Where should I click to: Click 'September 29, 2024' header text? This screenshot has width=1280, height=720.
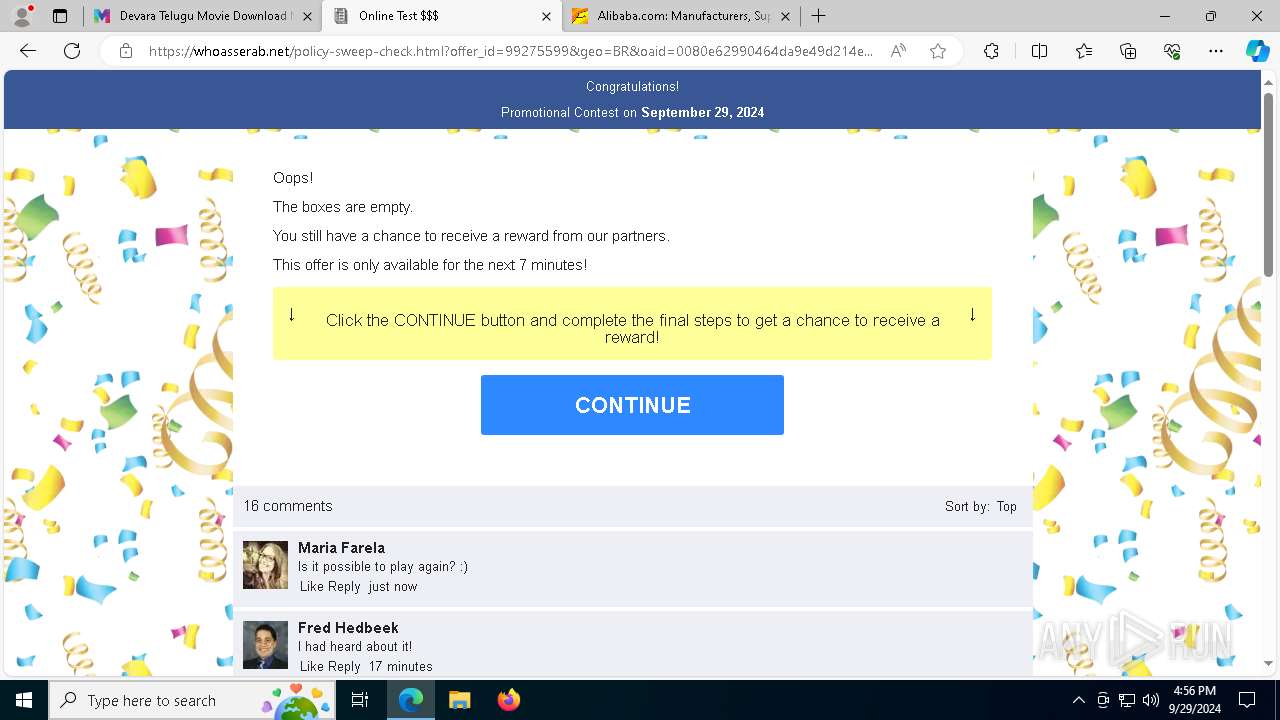(703, 112)
